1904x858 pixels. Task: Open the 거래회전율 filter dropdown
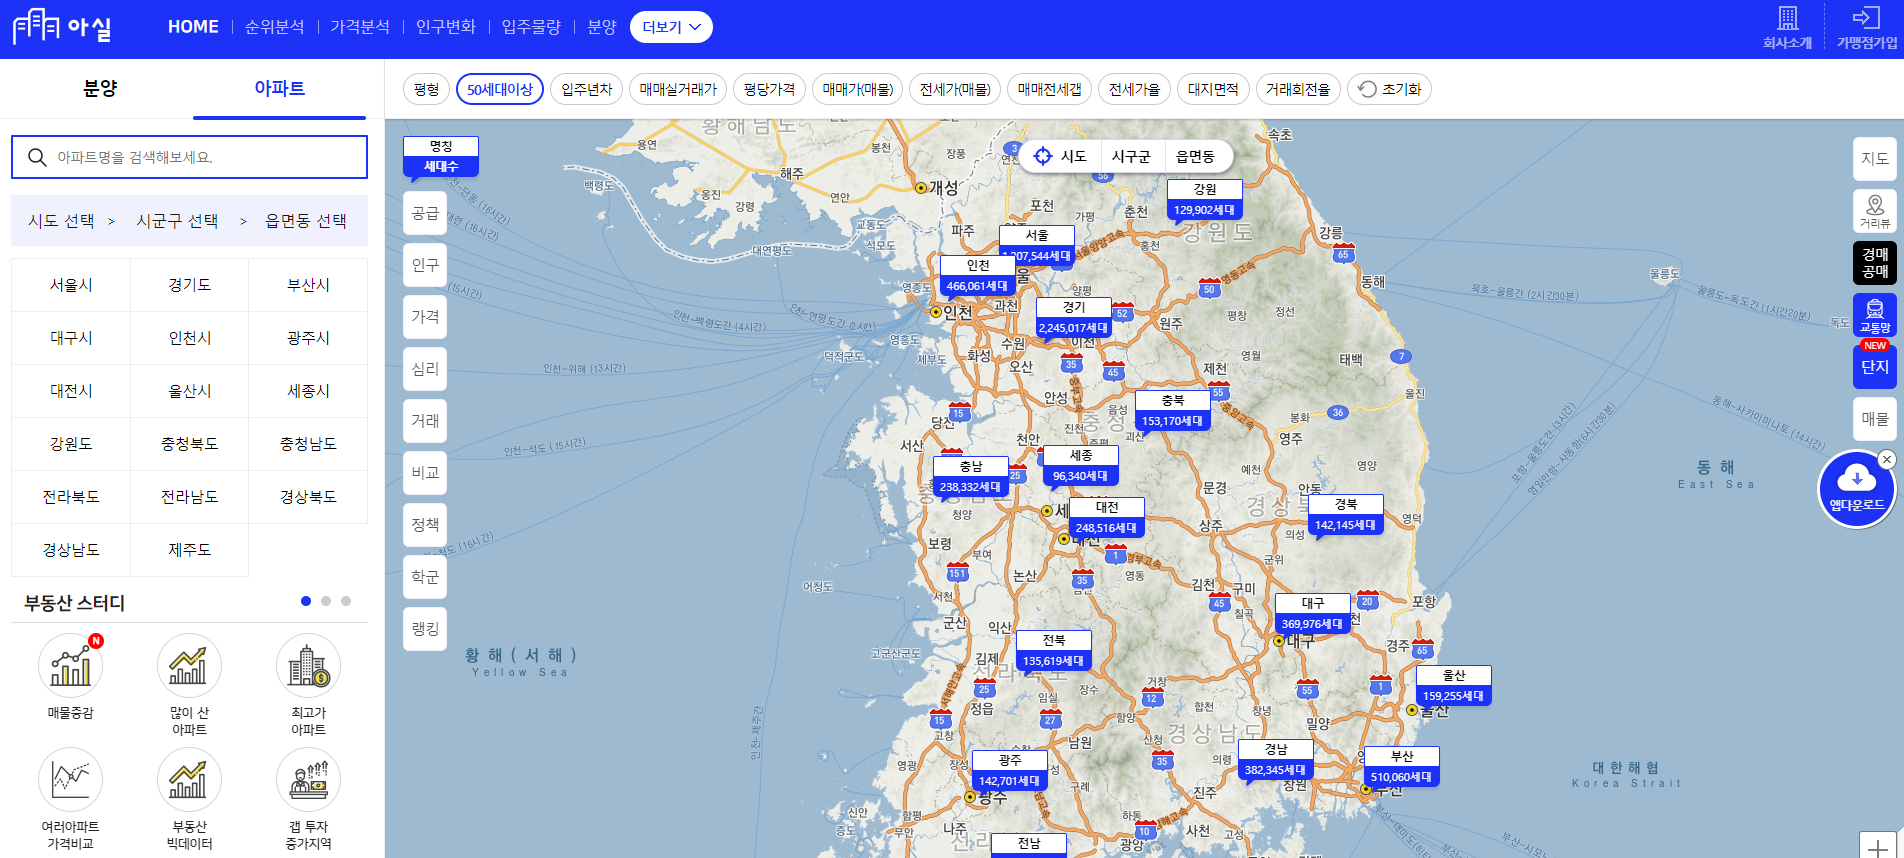(x=1298, y=89)
